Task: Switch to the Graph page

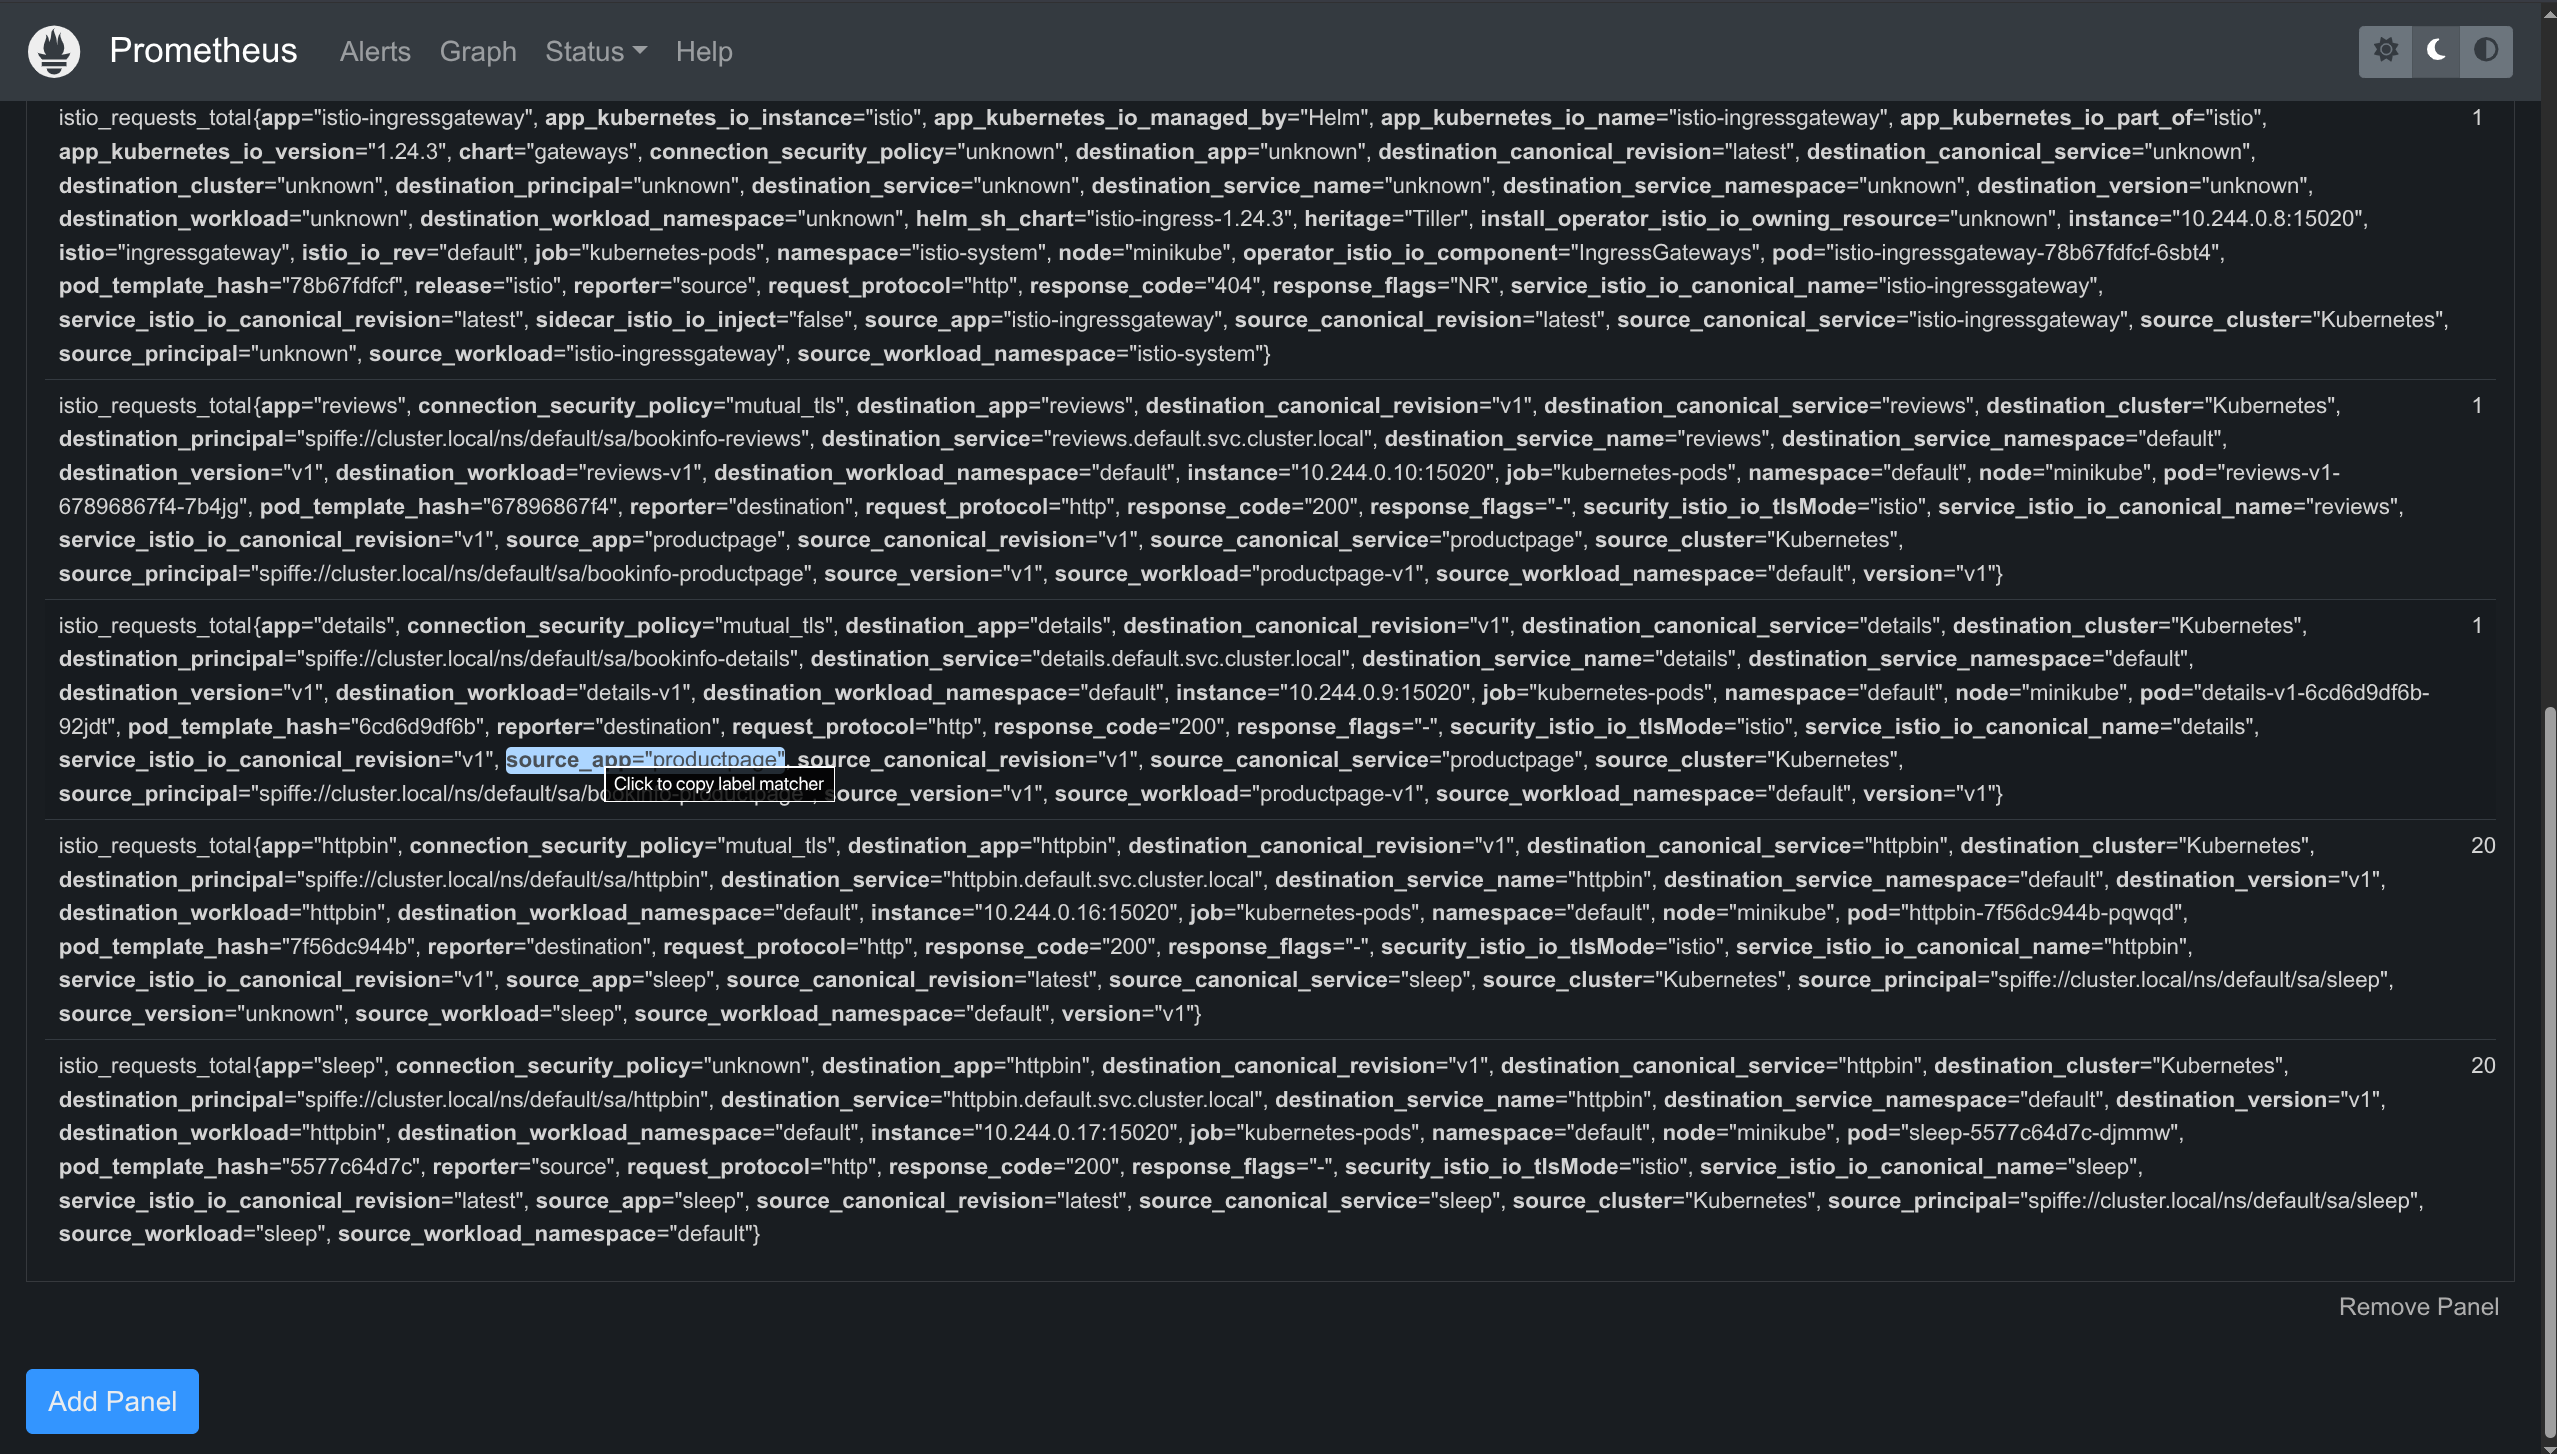Action: pos(477,51)
